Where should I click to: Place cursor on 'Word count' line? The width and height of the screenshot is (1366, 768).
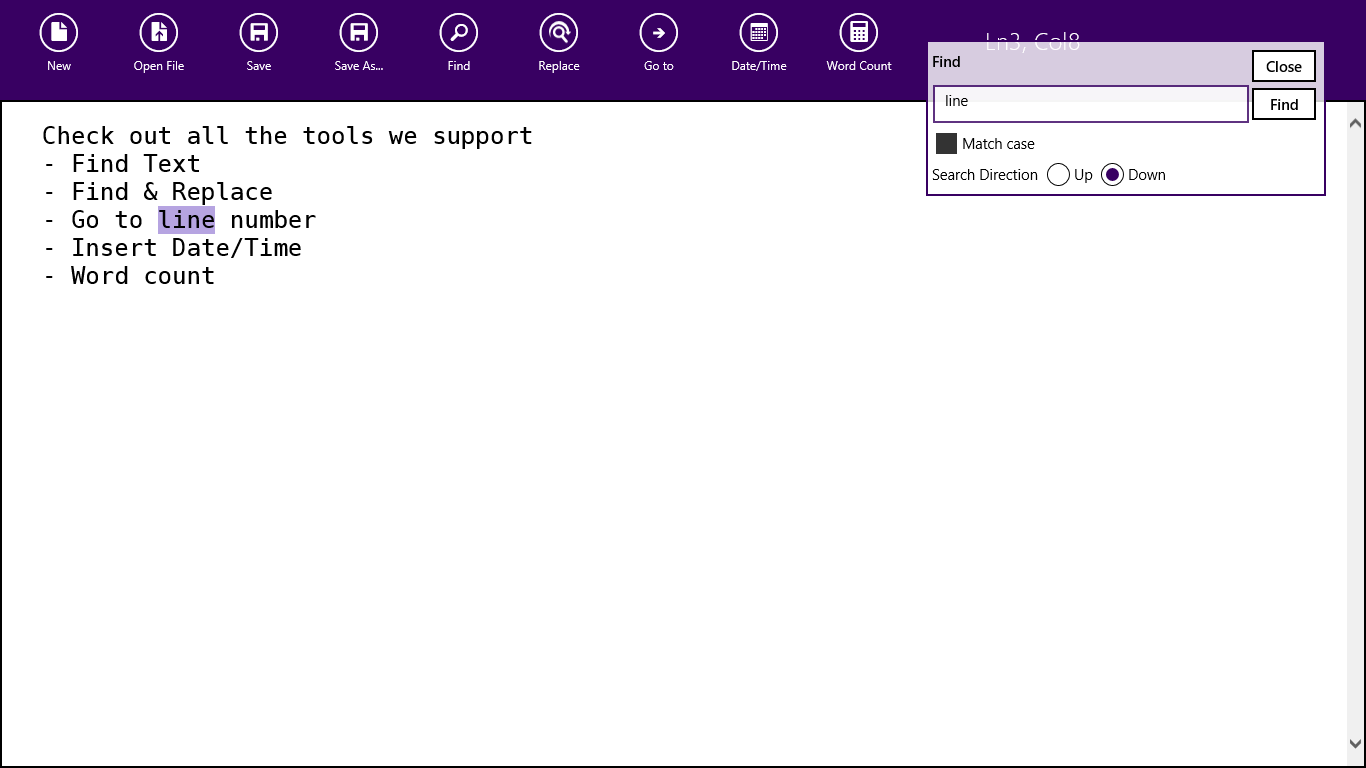[142, 276]
